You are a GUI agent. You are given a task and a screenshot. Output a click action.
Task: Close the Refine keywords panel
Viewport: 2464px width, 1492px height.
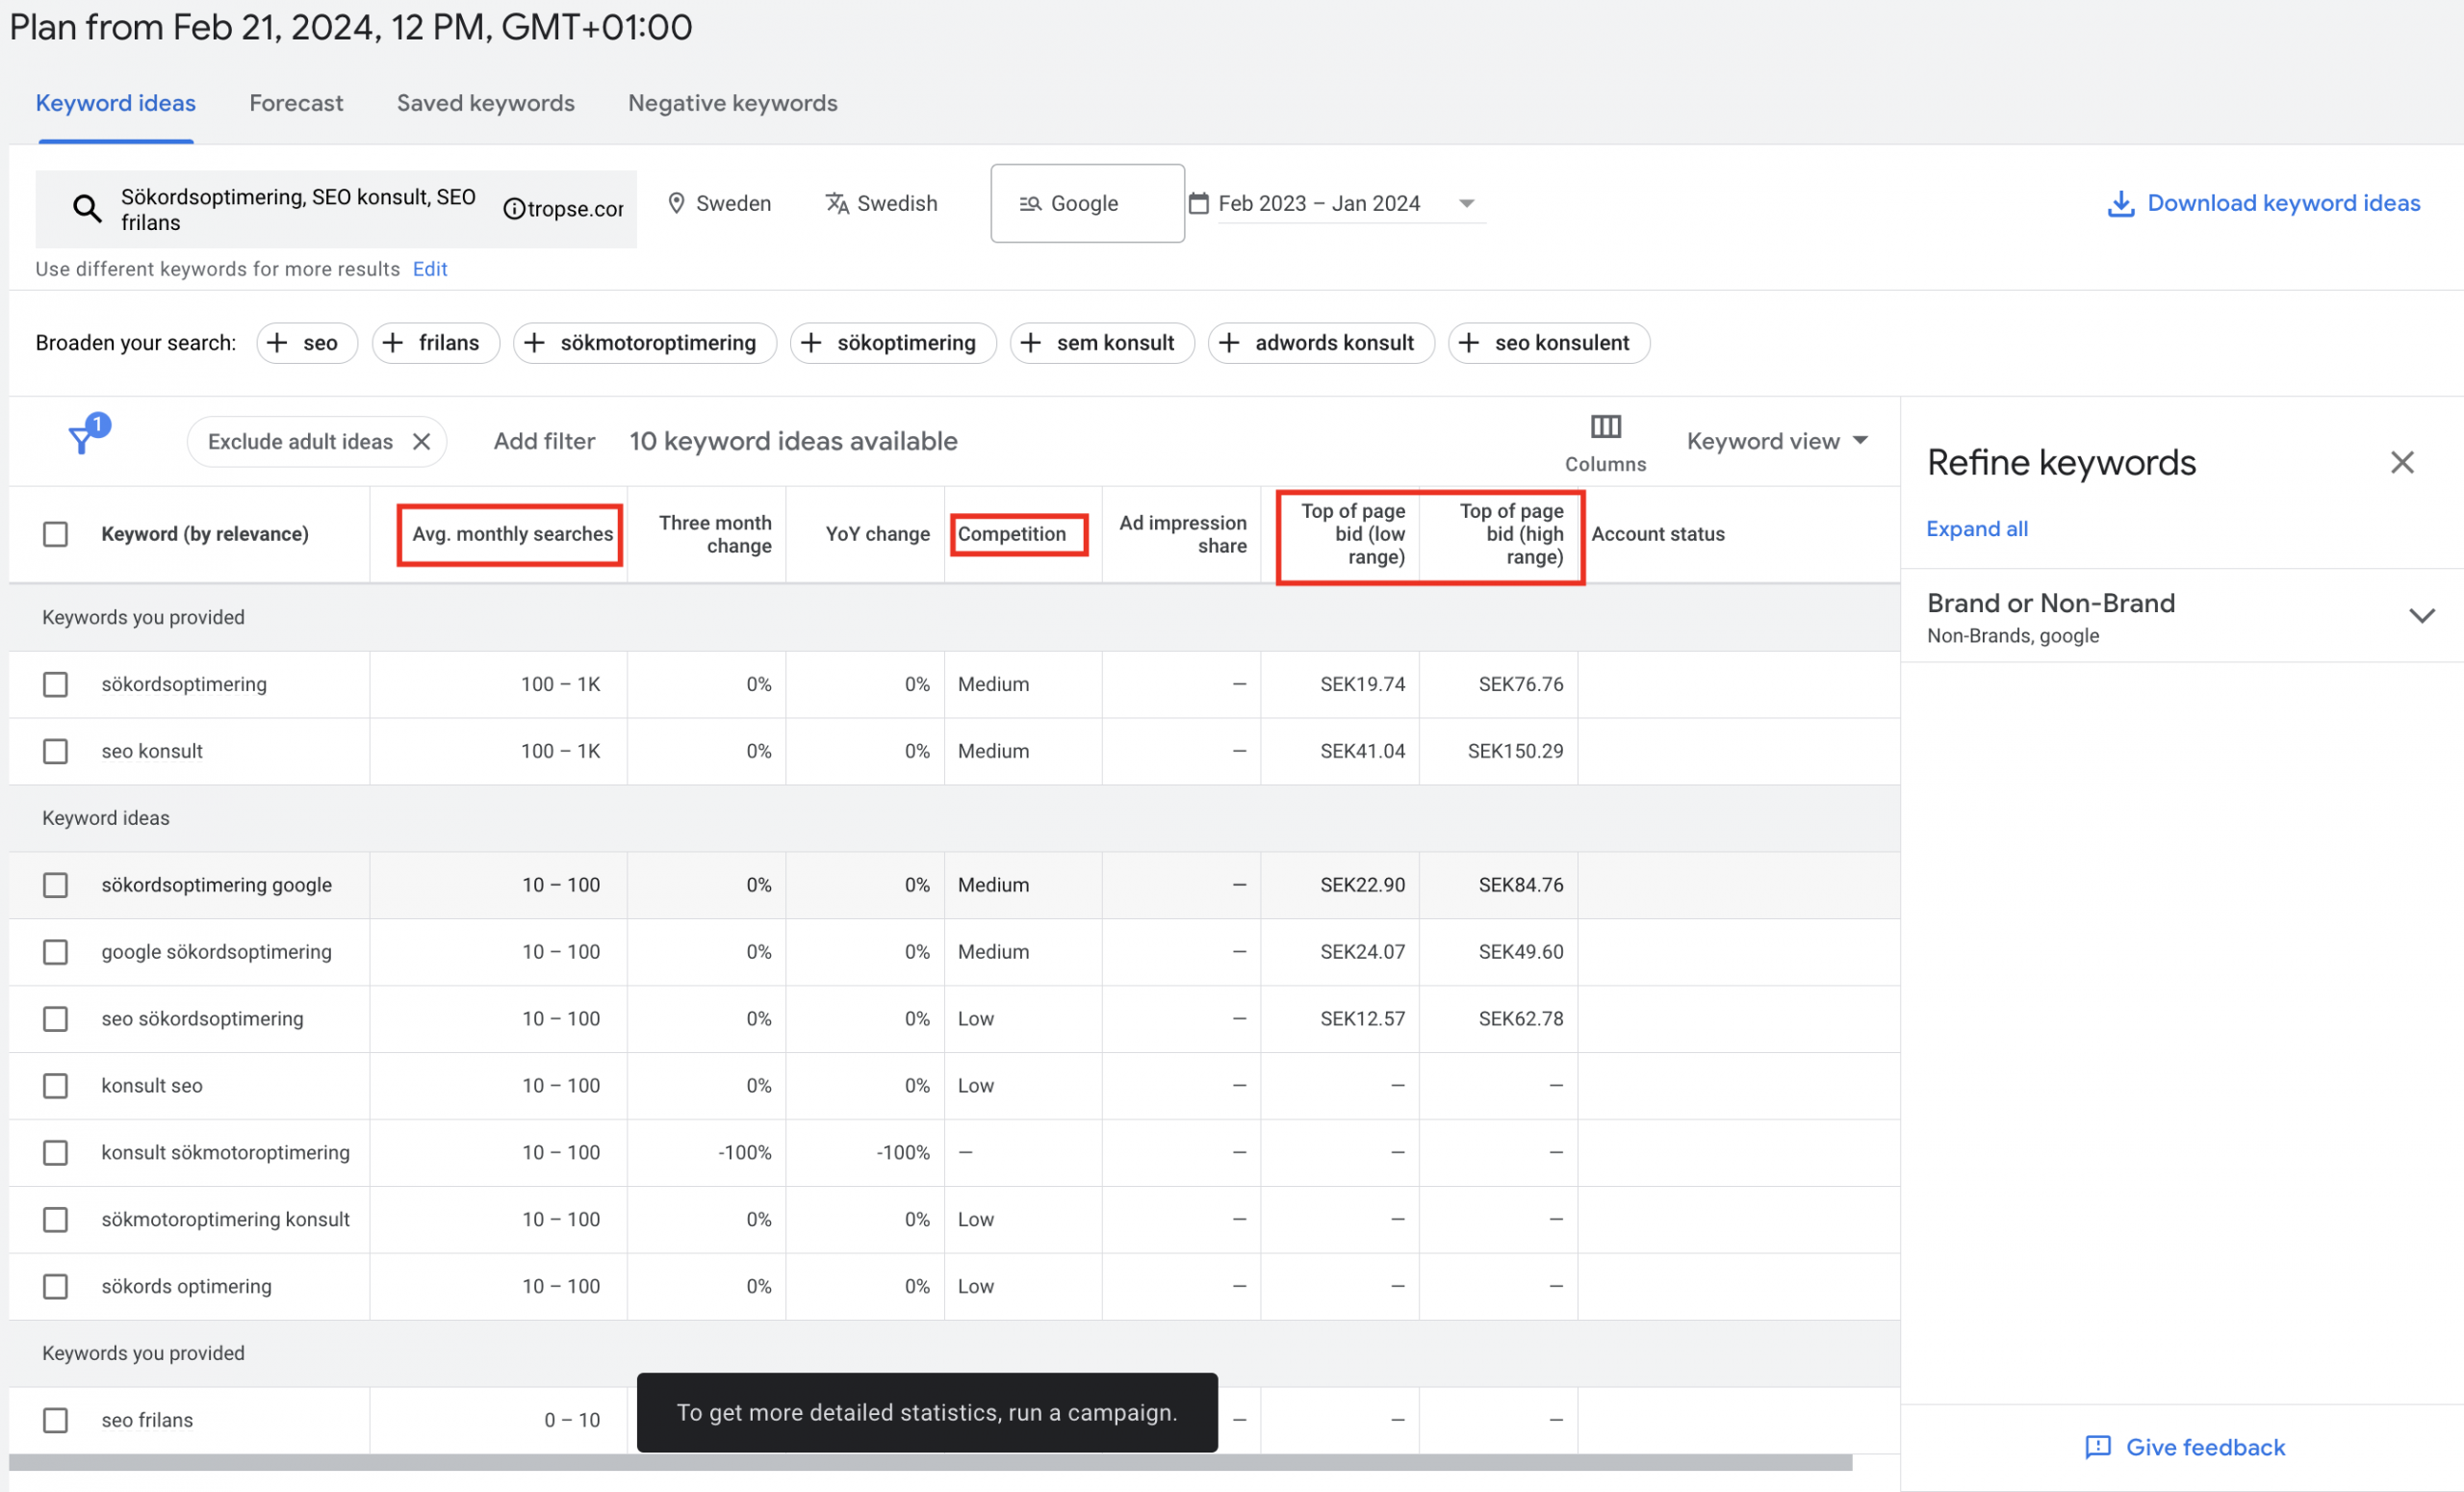pos(2402,462)
